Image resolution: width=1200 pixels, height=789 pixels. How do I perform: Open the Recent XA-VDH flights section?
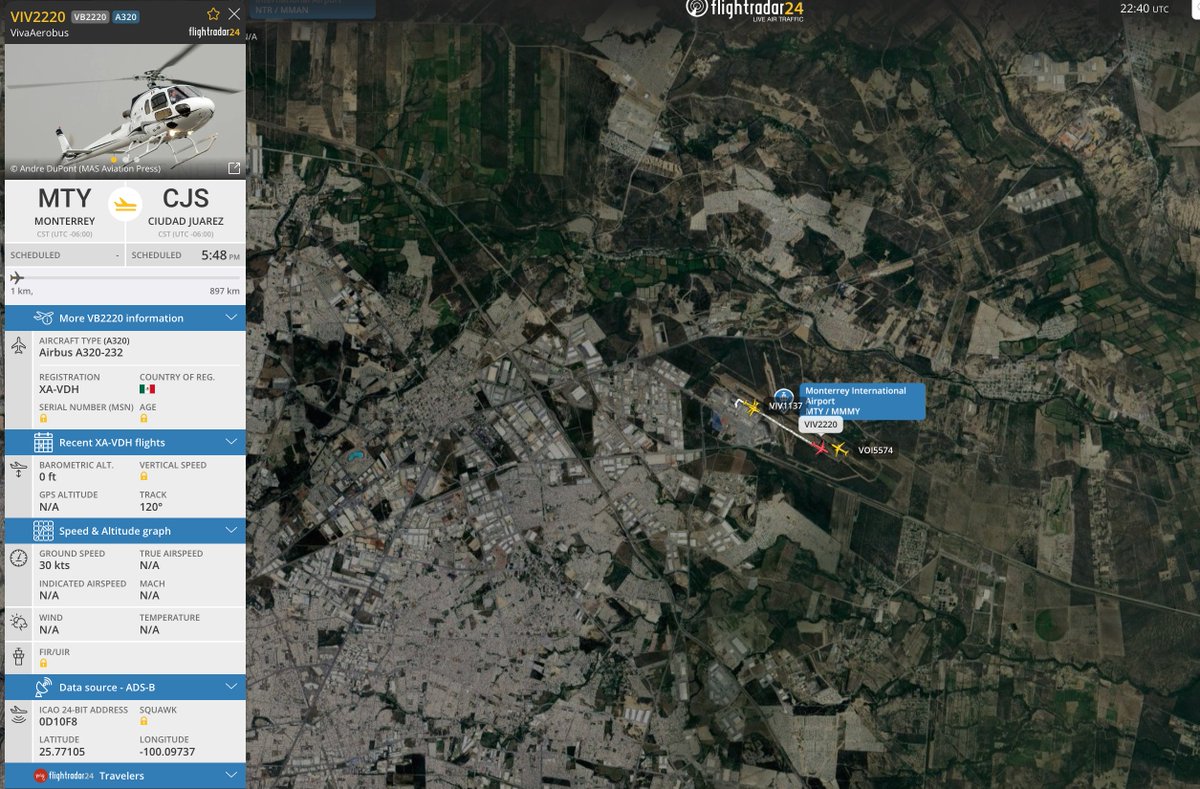[x=125, y=442]
